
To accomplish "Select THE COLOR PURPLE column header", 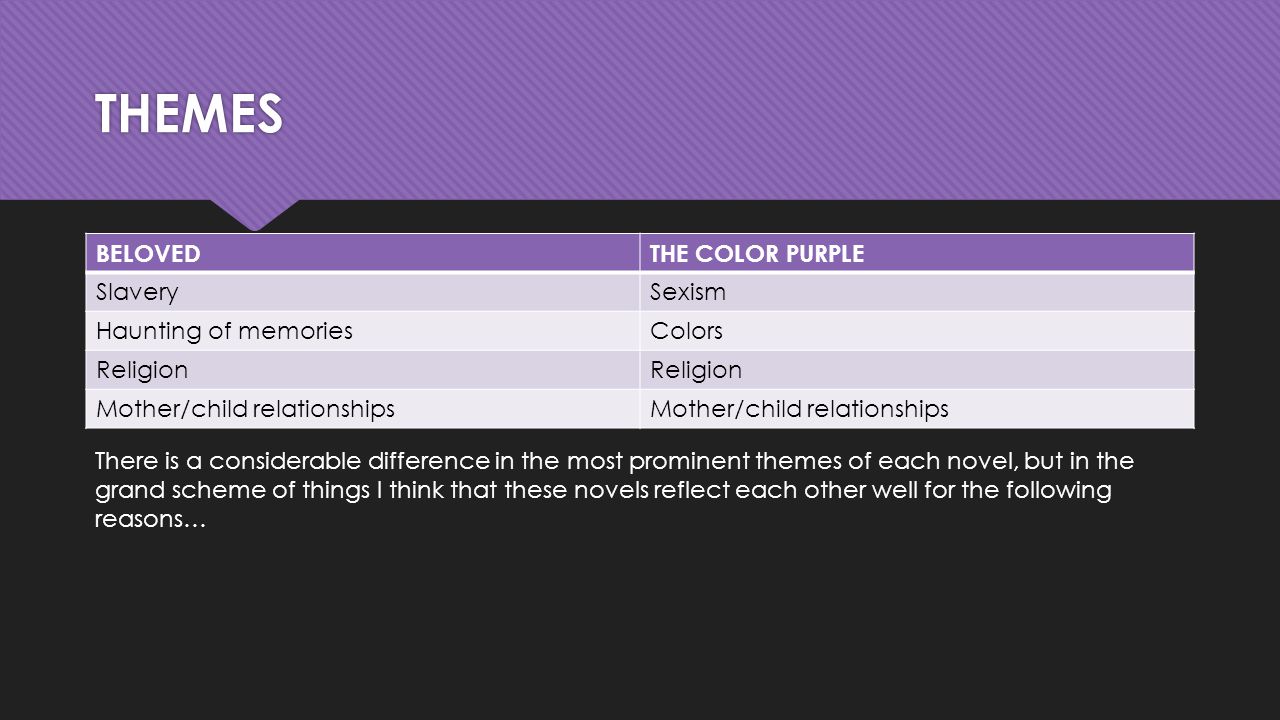I will click(x=917, y=253).
